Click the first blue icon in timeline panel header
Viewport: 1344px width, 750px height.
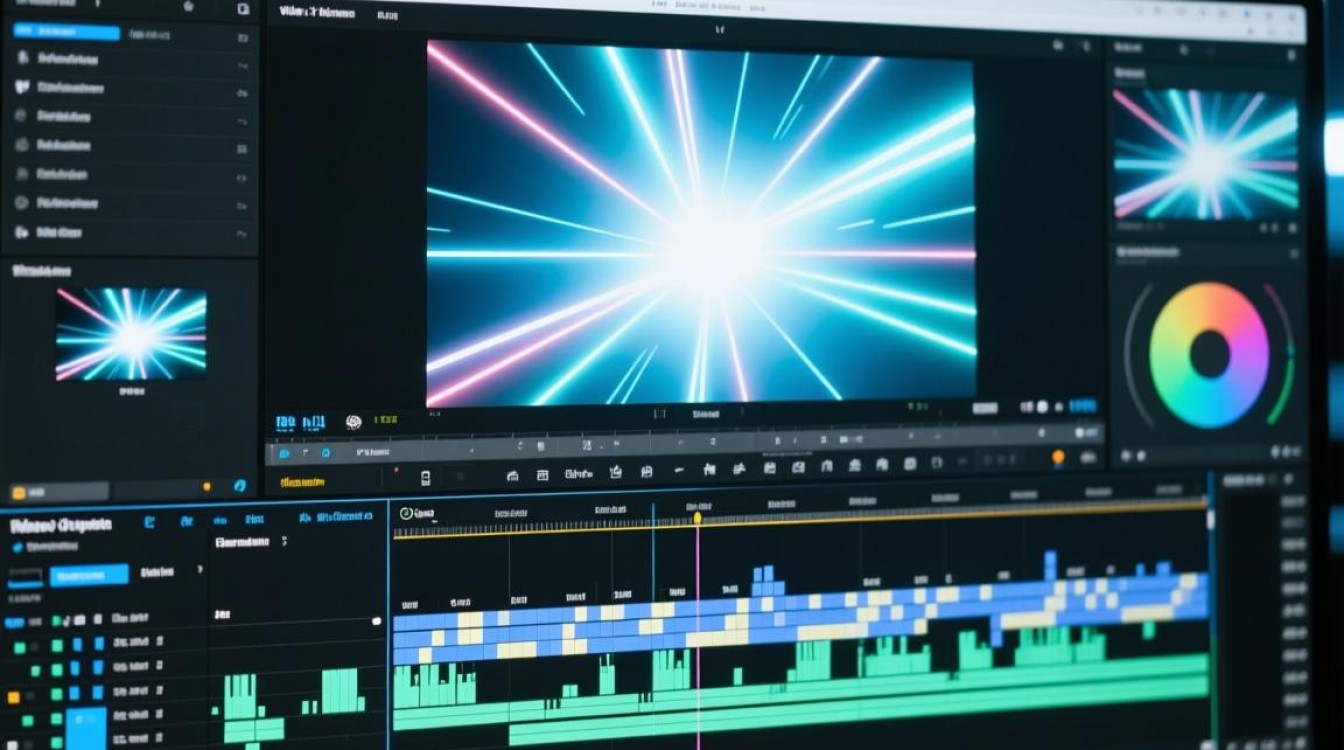click(x=149, y=521)
